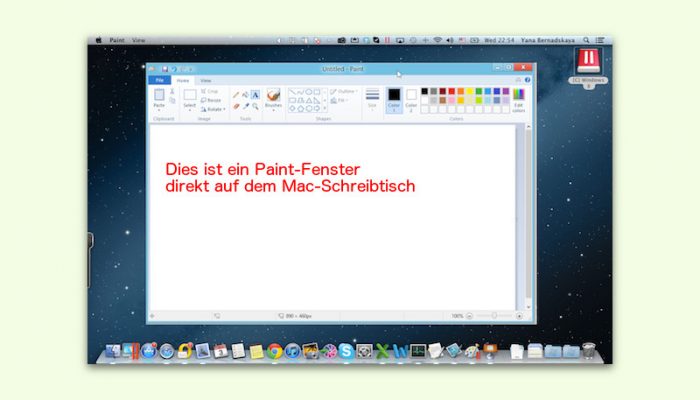Open the Apple menu
The height and width of the screenshot is (400, 700).
(x=98, y=40)
